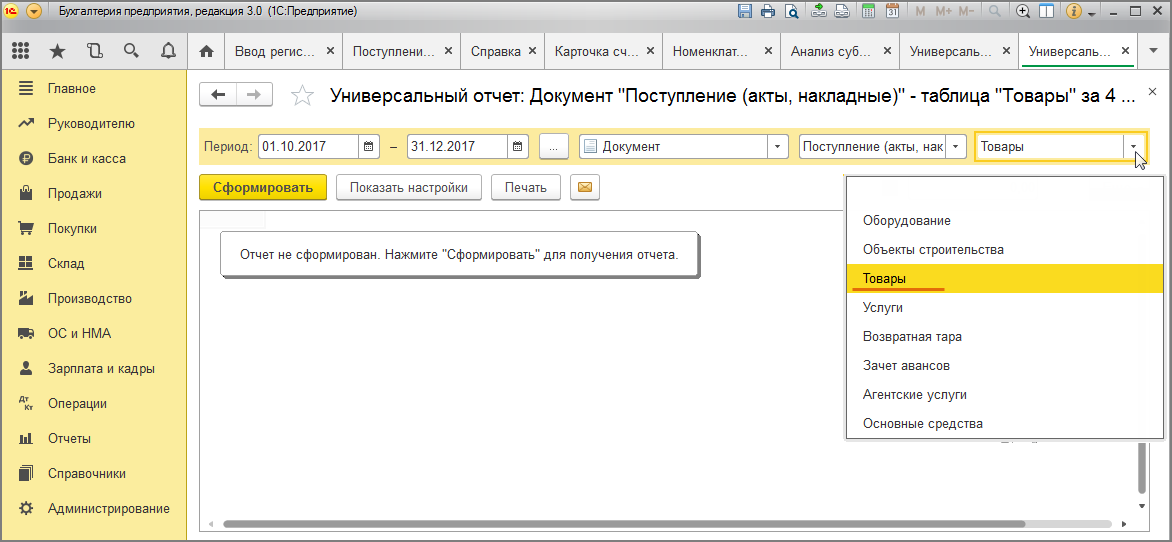Go to the Home page icon
1172x542 pixels.
tap(206, 51)
